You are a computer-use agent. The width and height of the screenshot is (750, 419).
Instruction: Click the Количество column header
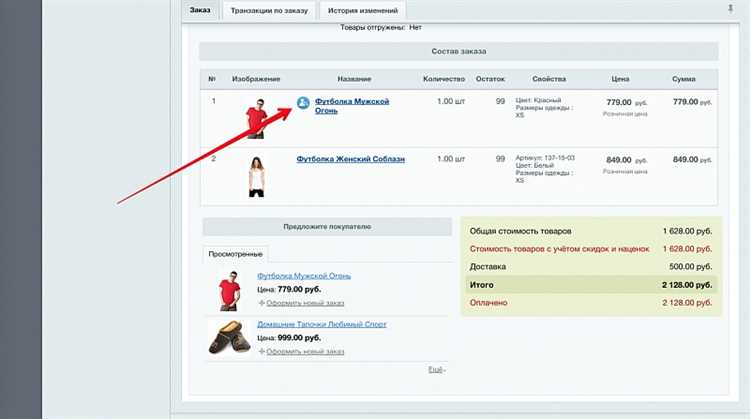click(x=444, y=79)
